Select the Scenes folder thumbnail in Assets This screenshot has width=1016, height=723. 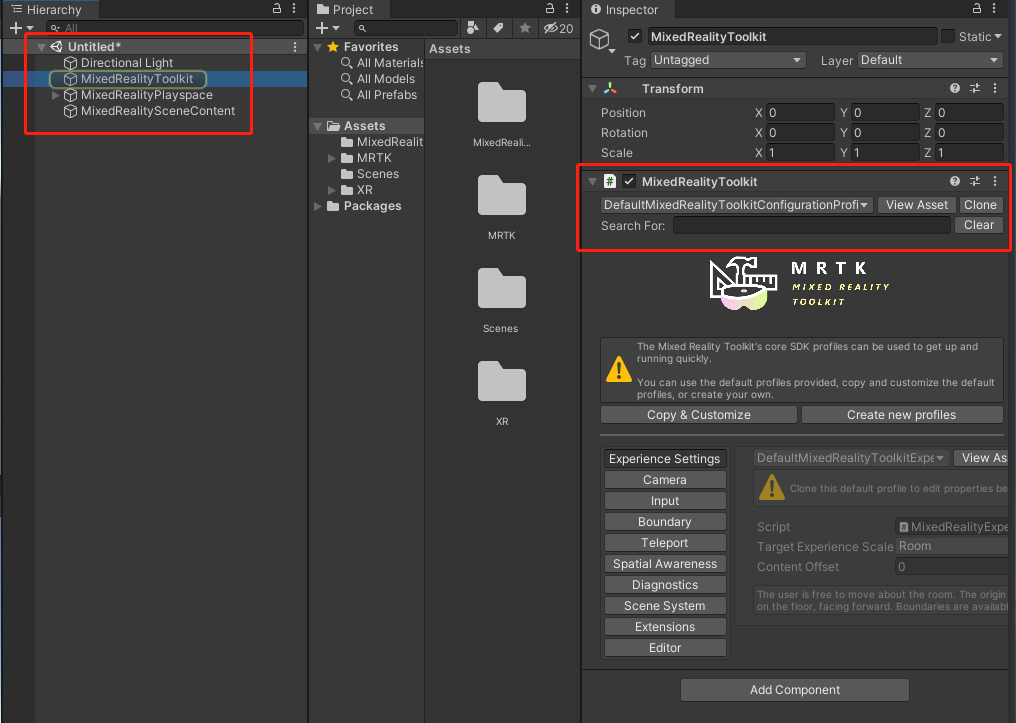pyautogui.click(x=502, y=288)
